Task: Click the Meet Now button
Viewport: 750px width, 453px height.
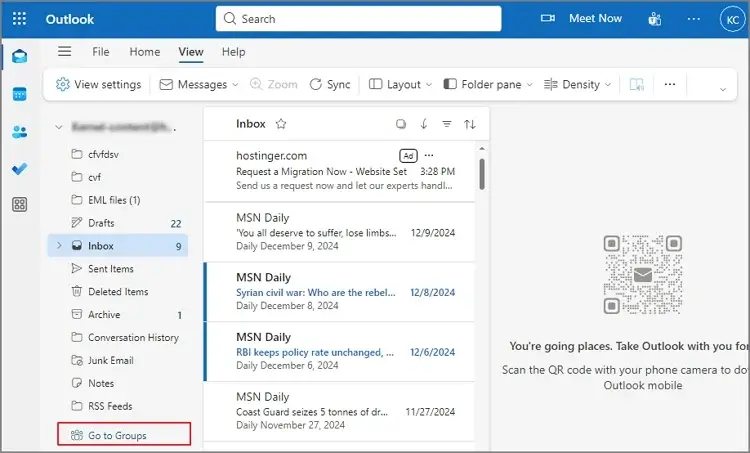Action: (x=582, y=18)
